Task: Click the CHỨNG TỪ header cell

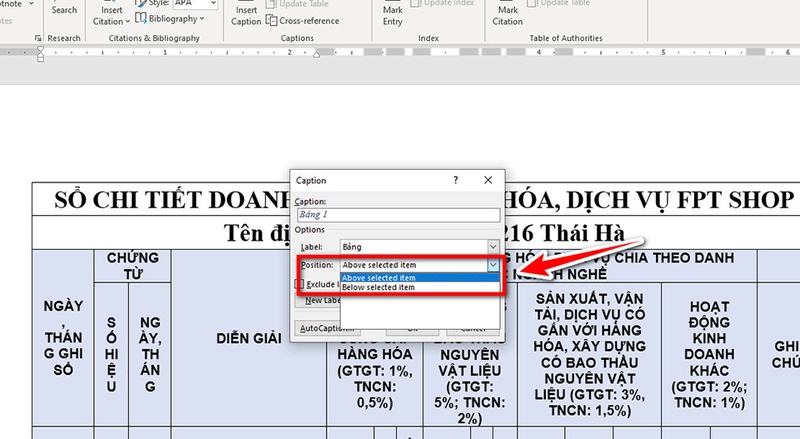Action: [133, 265]
